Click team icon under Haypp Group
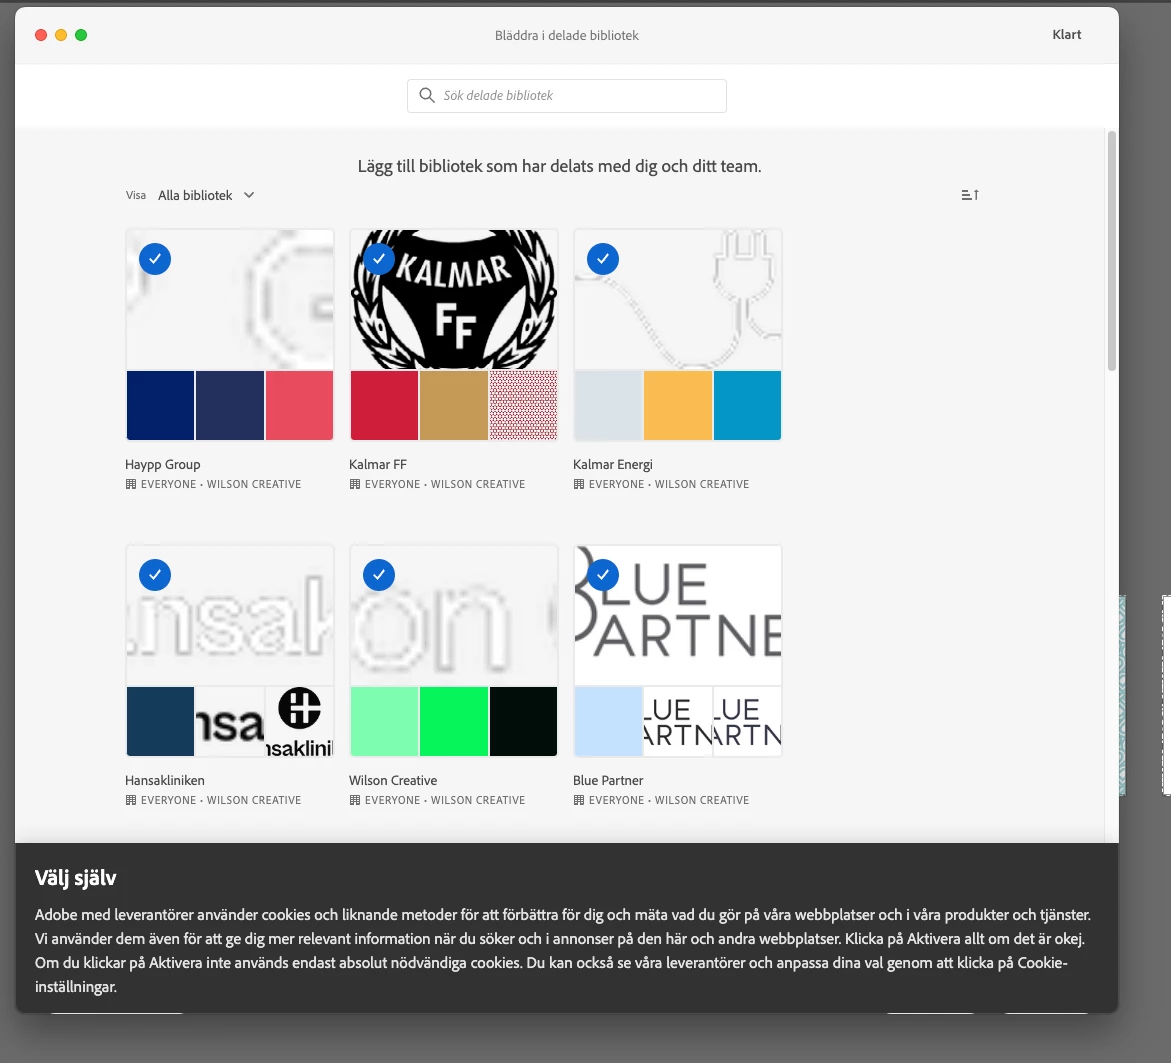1171x1063 pixels. click(131, 484)
